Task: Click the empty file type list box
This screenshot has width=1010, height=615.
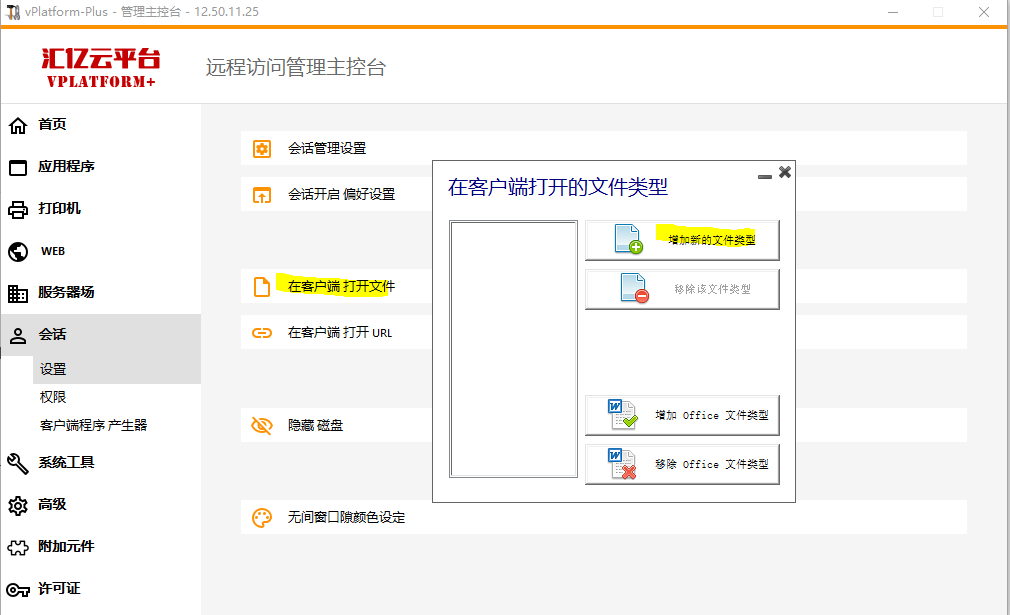Action: click(x=513, y=349)
